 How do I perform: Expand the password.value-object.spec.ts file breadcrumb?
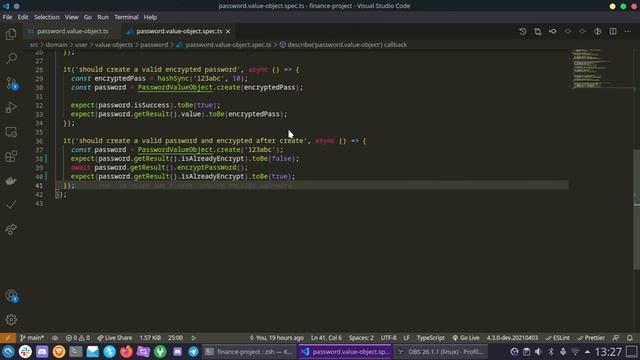click(x=224, y=45)
